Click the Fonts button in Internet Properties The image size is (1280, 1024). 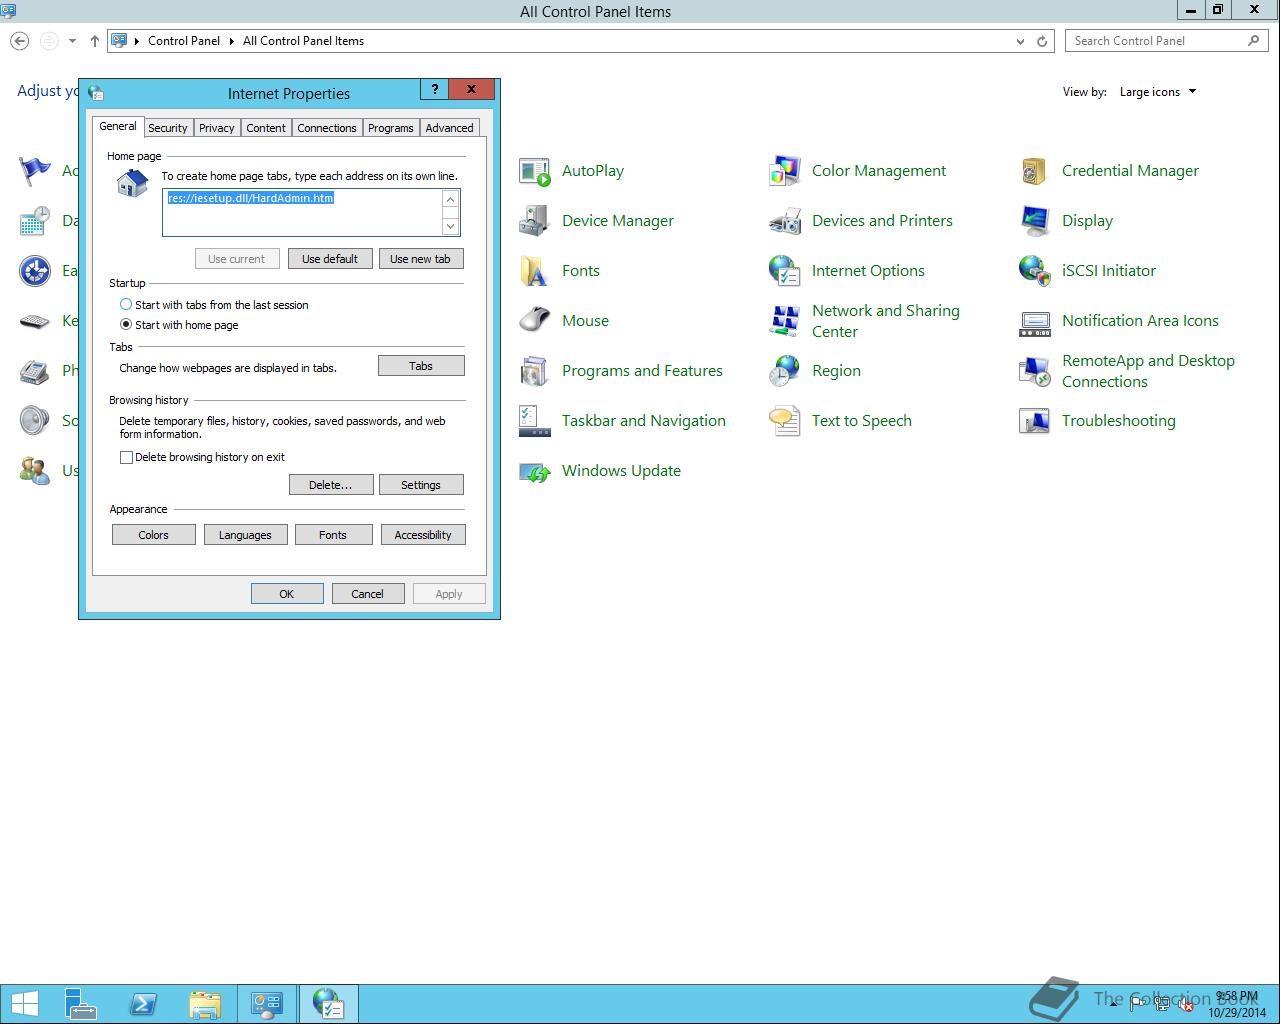click(x=333, y=535)
